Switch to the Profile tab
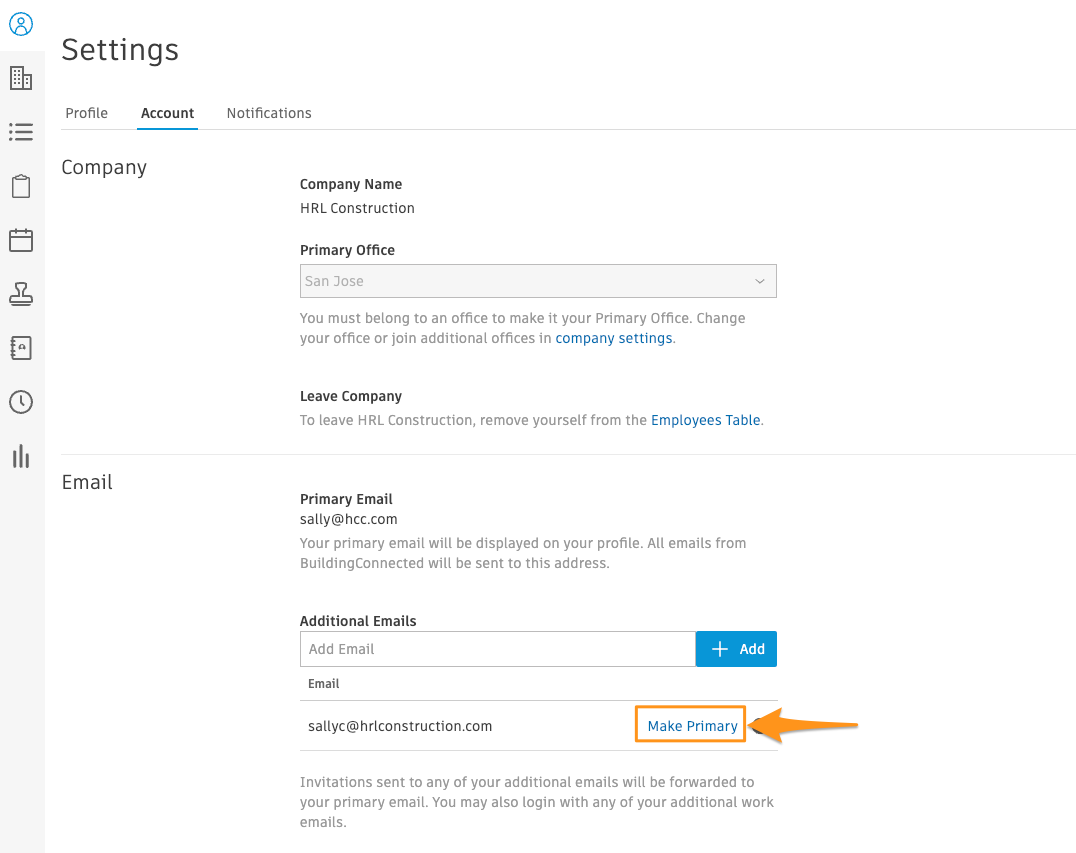Viewport: 1076px width, 853px height. pos(86,113)
